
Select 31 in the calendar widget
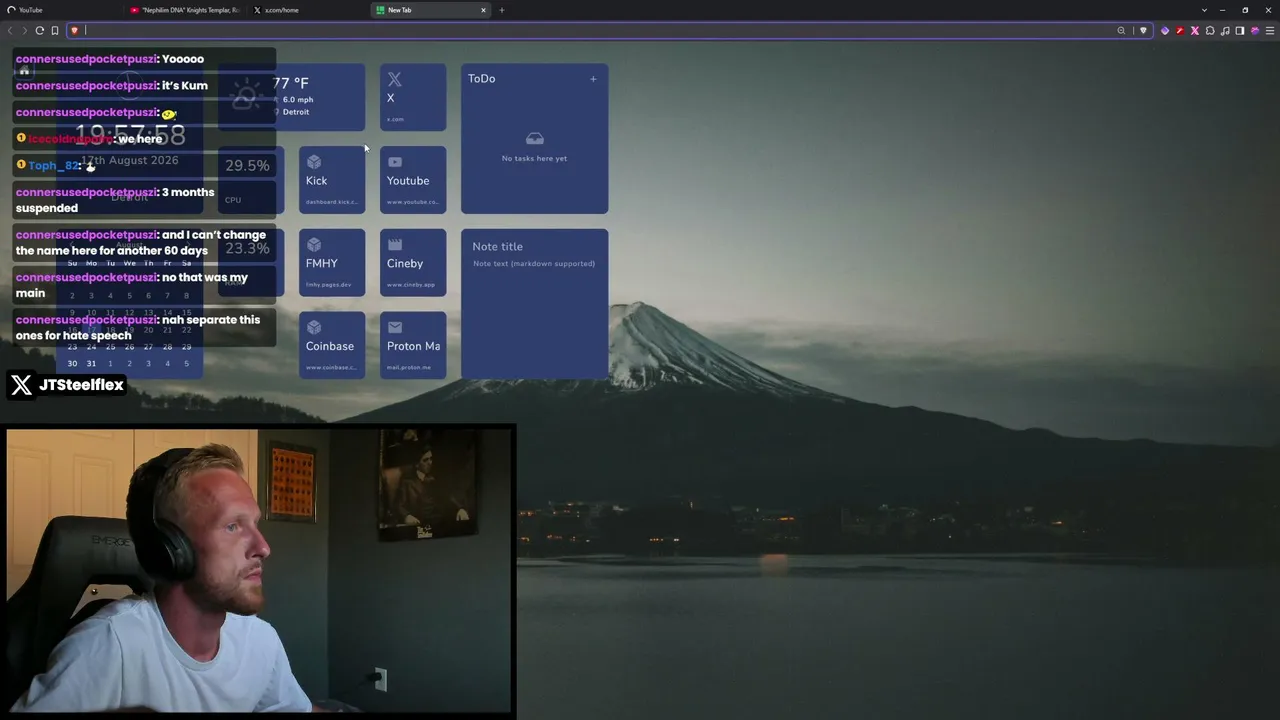tap(91, 363)
